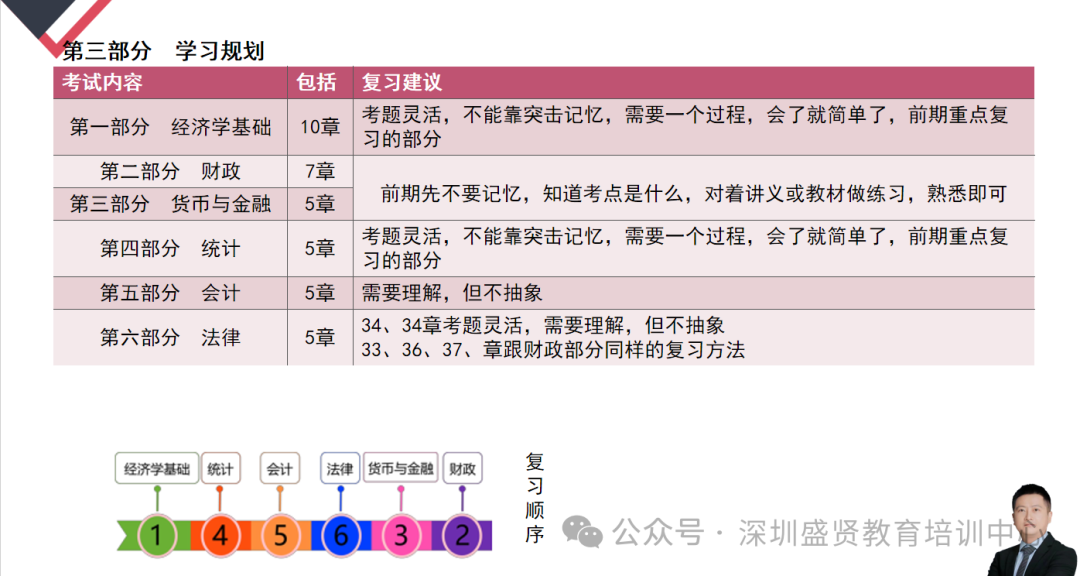
Task: Click the 考试内容 table column header
Action: 103,83
